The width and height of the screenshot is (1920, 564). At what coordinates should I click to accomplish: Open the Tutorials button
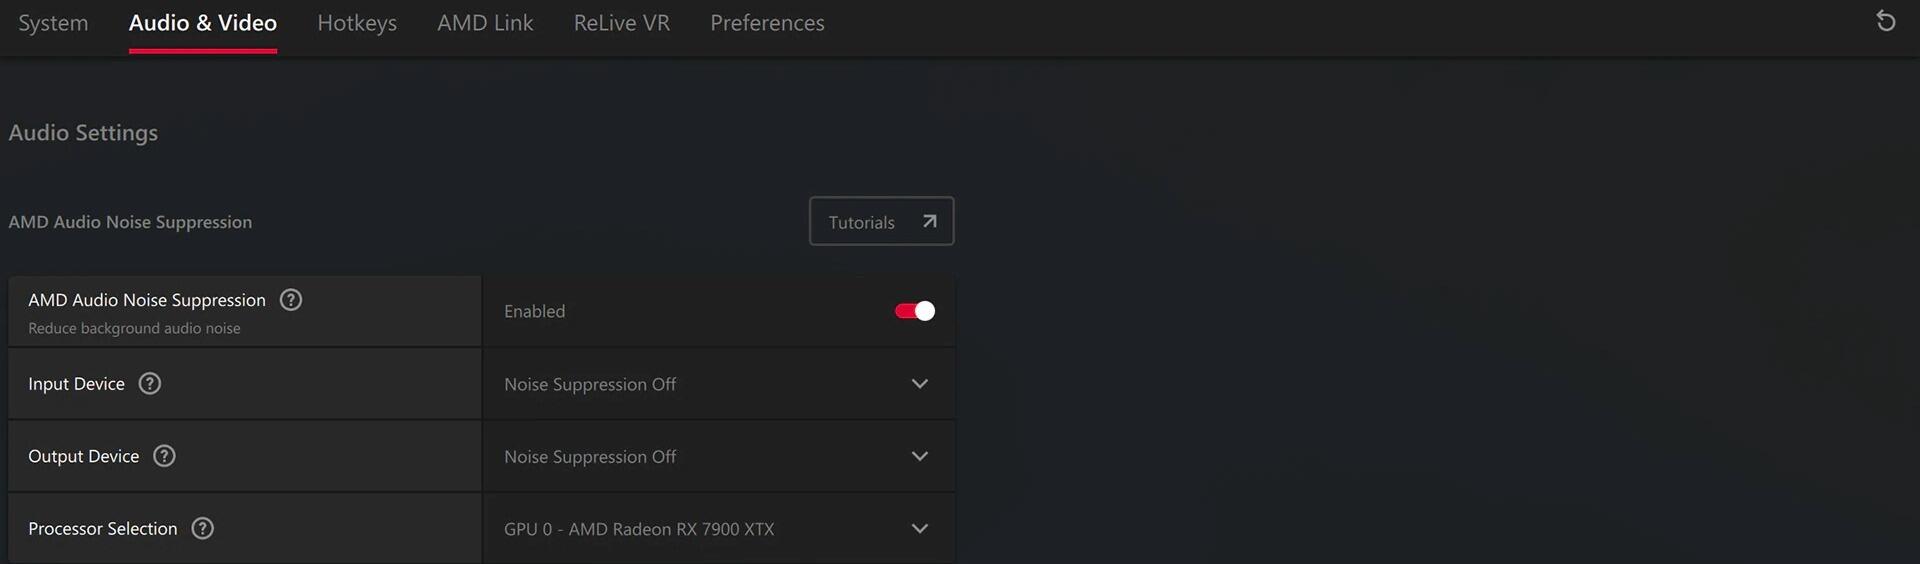(881, 221)
